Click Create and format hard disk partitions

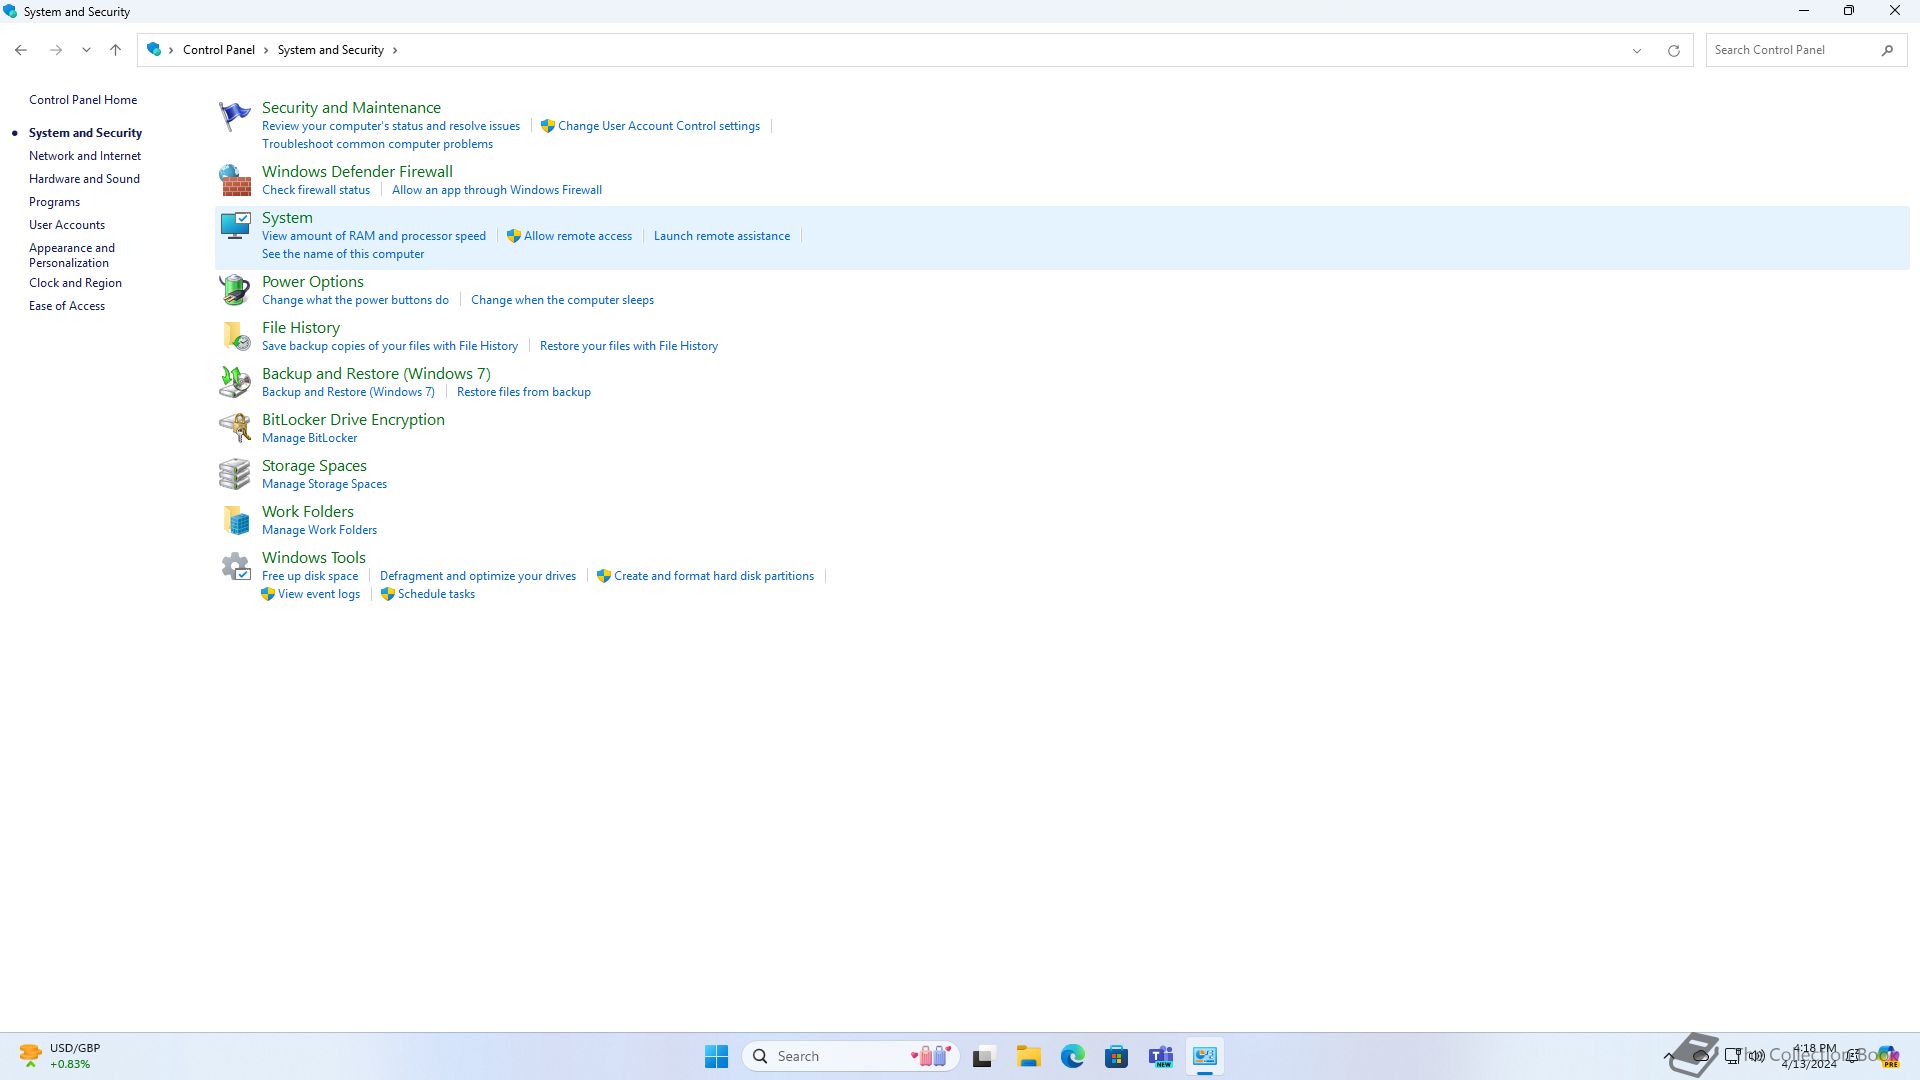(x=714, y=576)
